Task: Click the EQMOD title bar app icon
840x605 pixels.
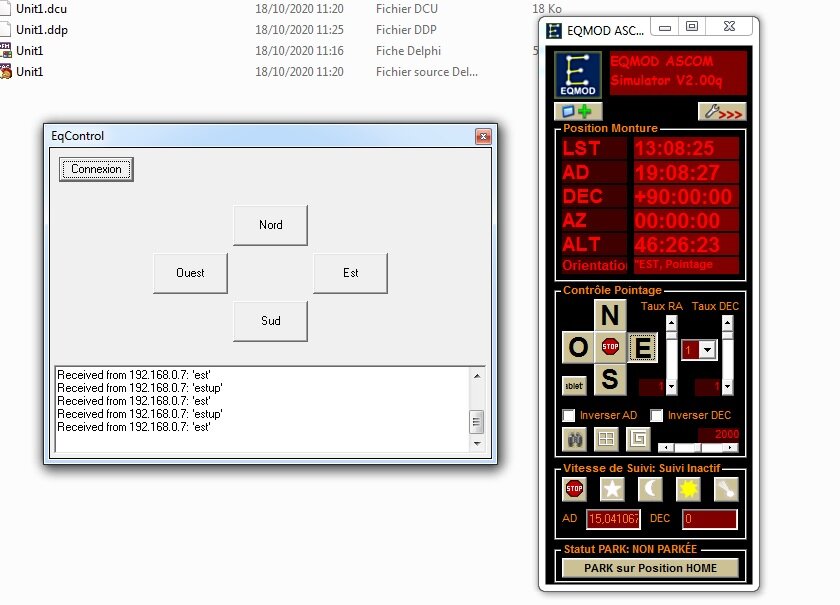Action: click(554, 31)
